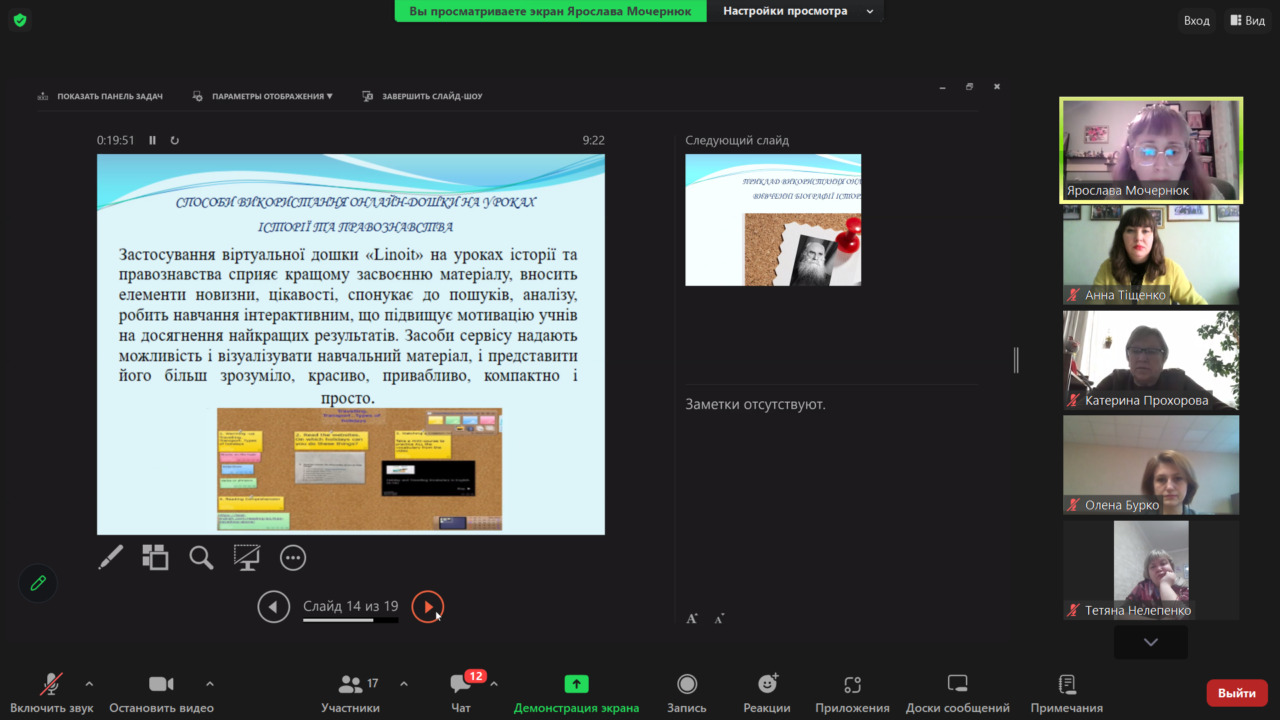This screenshot has width=1280, height=720.
Task: Leave the meeting with "Выйти"
Action: [x=1237, y=693]
